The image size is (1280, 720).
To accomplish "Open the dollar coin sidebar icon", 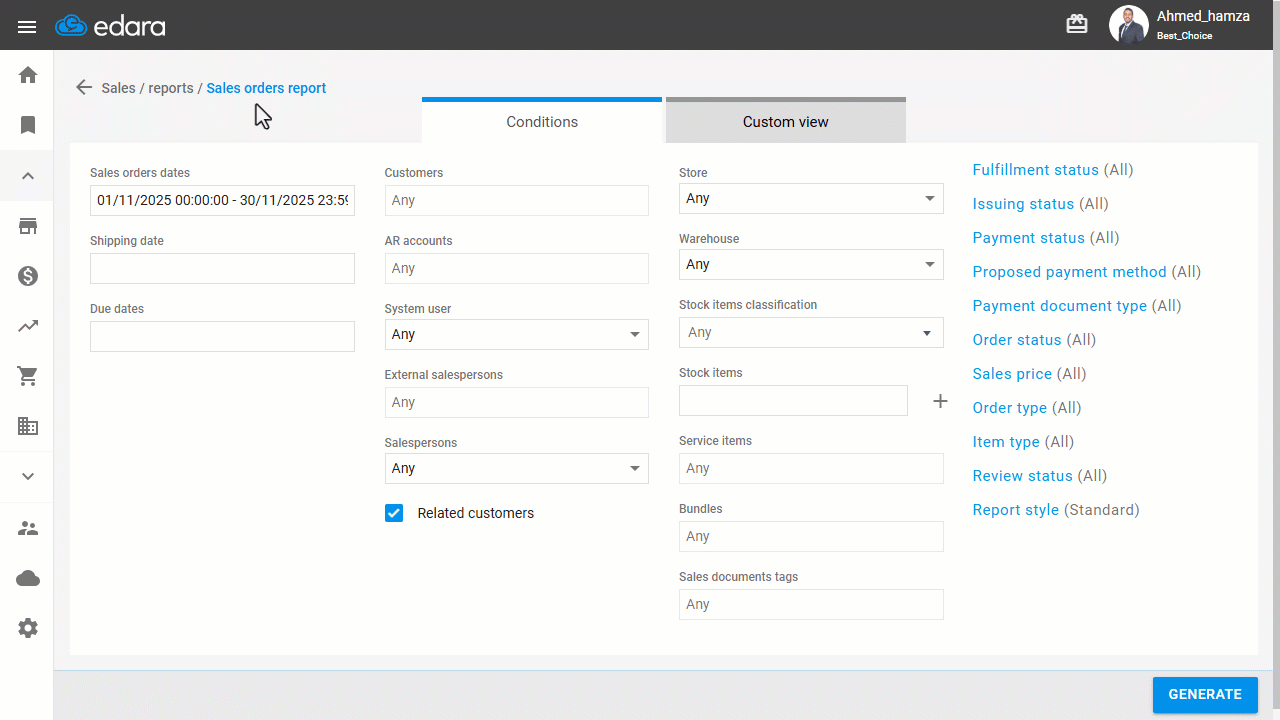I will pos(28,276).
